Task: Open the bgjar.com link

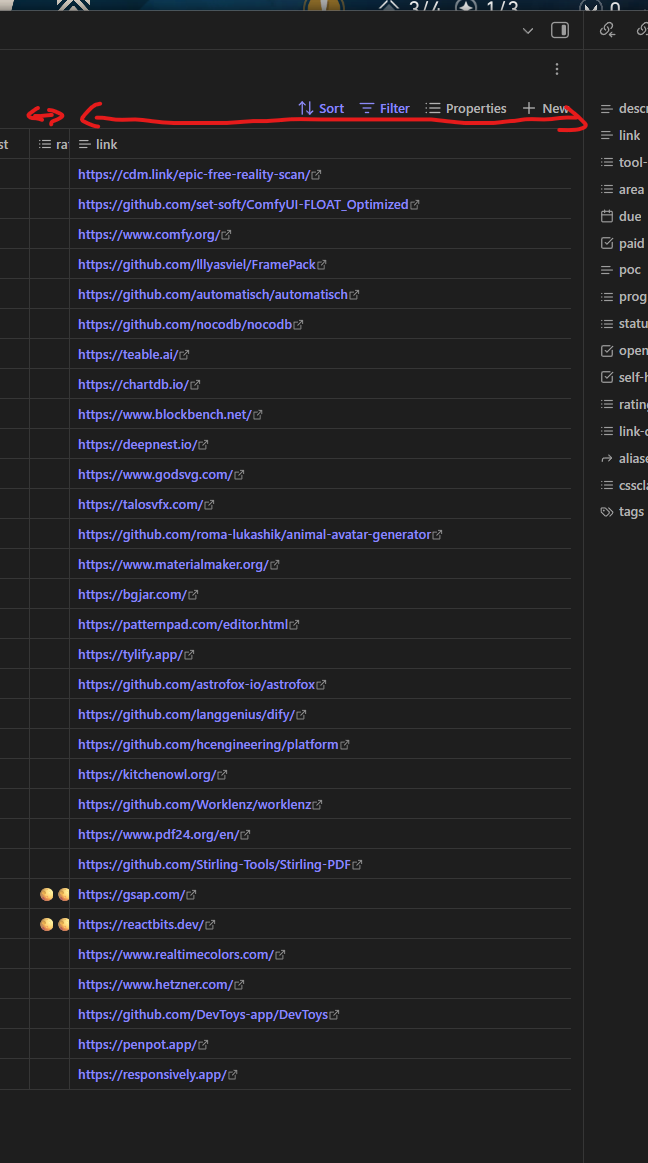Action: tap(132, 594)
